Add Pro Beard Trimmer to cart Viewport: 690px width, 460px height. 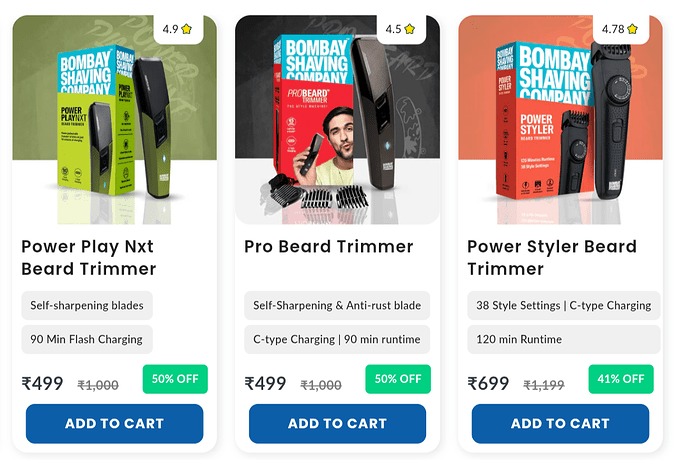(x=337, y=423)
